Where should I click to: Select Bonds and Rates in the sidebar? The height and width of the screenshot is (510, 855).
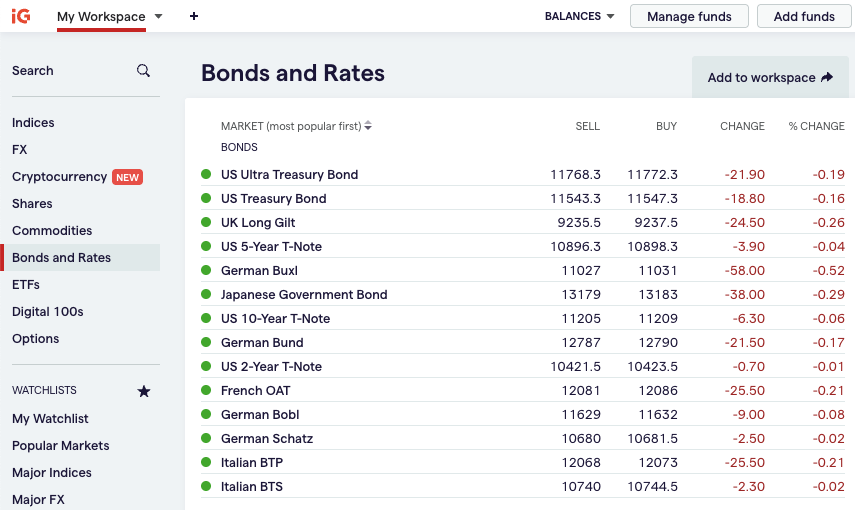pos(80,257)
